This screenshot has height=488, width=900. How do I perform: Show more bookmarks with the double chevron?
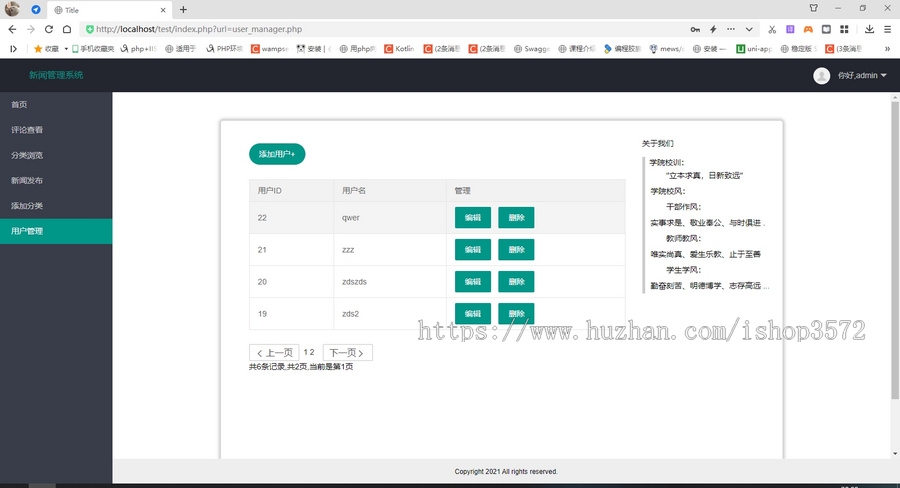coord(887,49)
